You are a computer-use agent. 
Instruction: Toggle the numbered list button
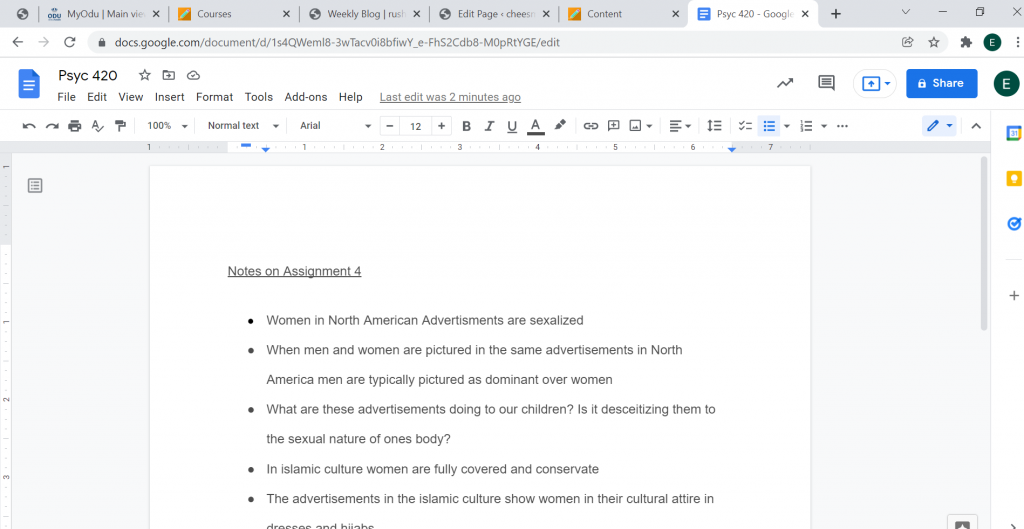click(807, 126)
